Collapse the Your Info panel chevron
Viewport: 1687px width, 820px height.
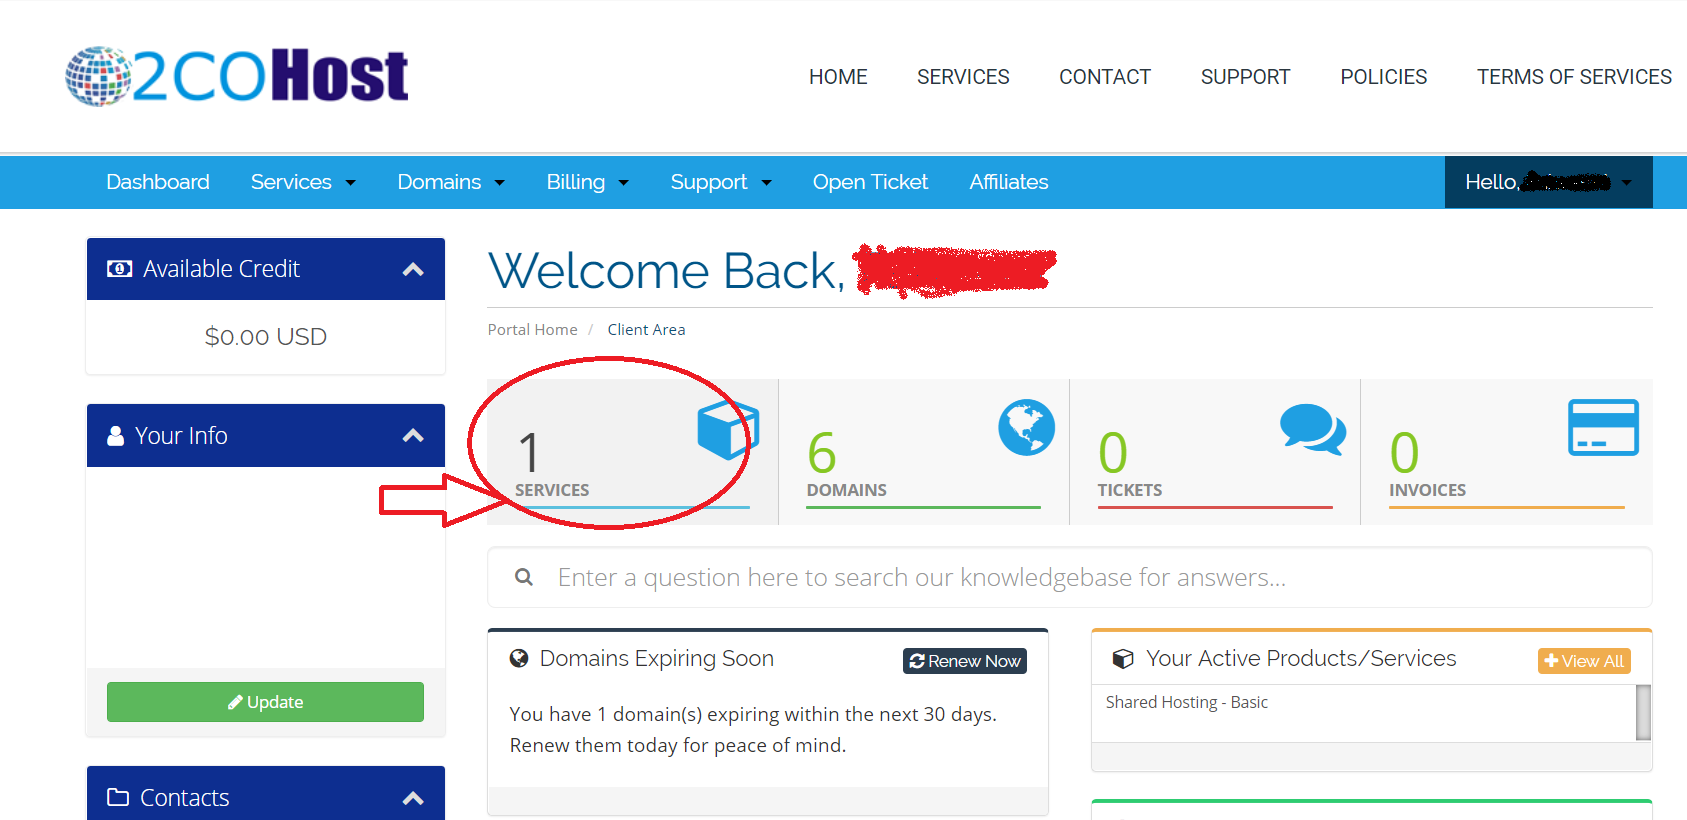click(x=413, y=436)
